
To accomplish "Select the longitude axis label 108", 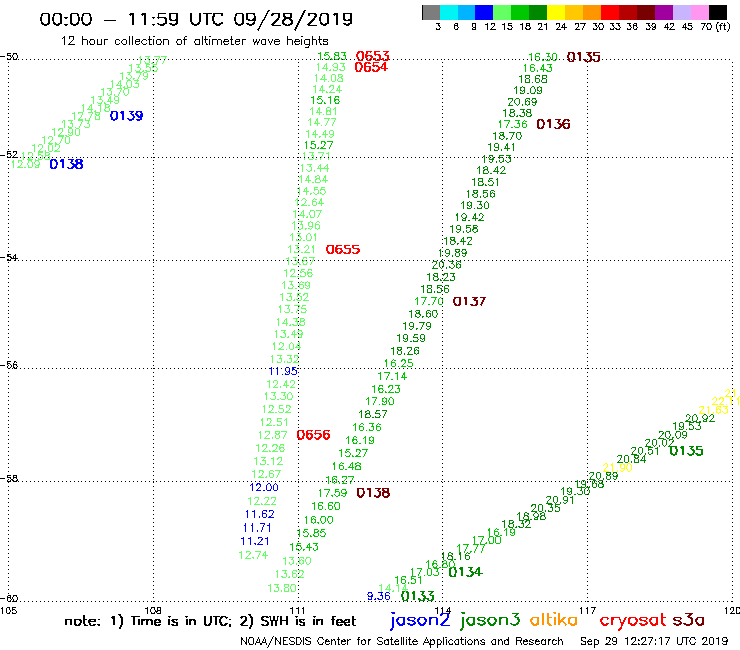I will [153, 610].
